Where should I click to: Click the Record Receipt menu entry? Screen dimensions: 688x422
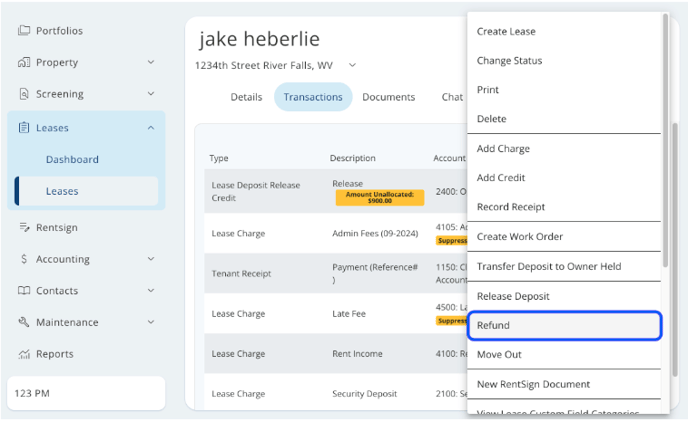[x=511, y=207]
